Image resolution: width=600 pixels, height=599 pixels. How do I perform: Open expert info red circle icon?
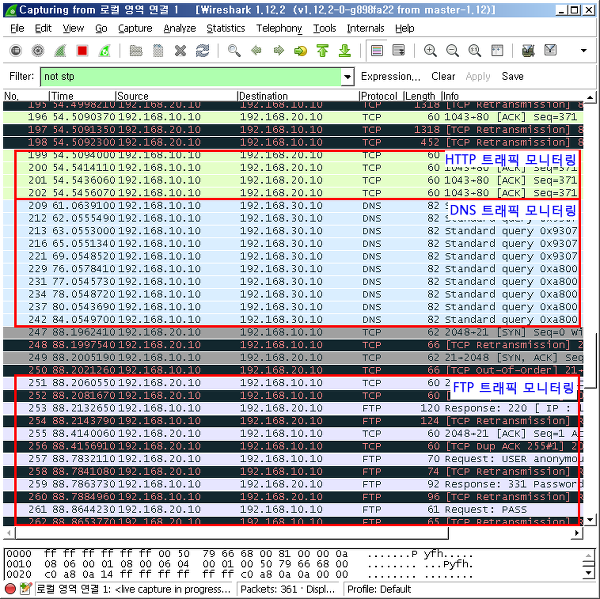point(10,589)
